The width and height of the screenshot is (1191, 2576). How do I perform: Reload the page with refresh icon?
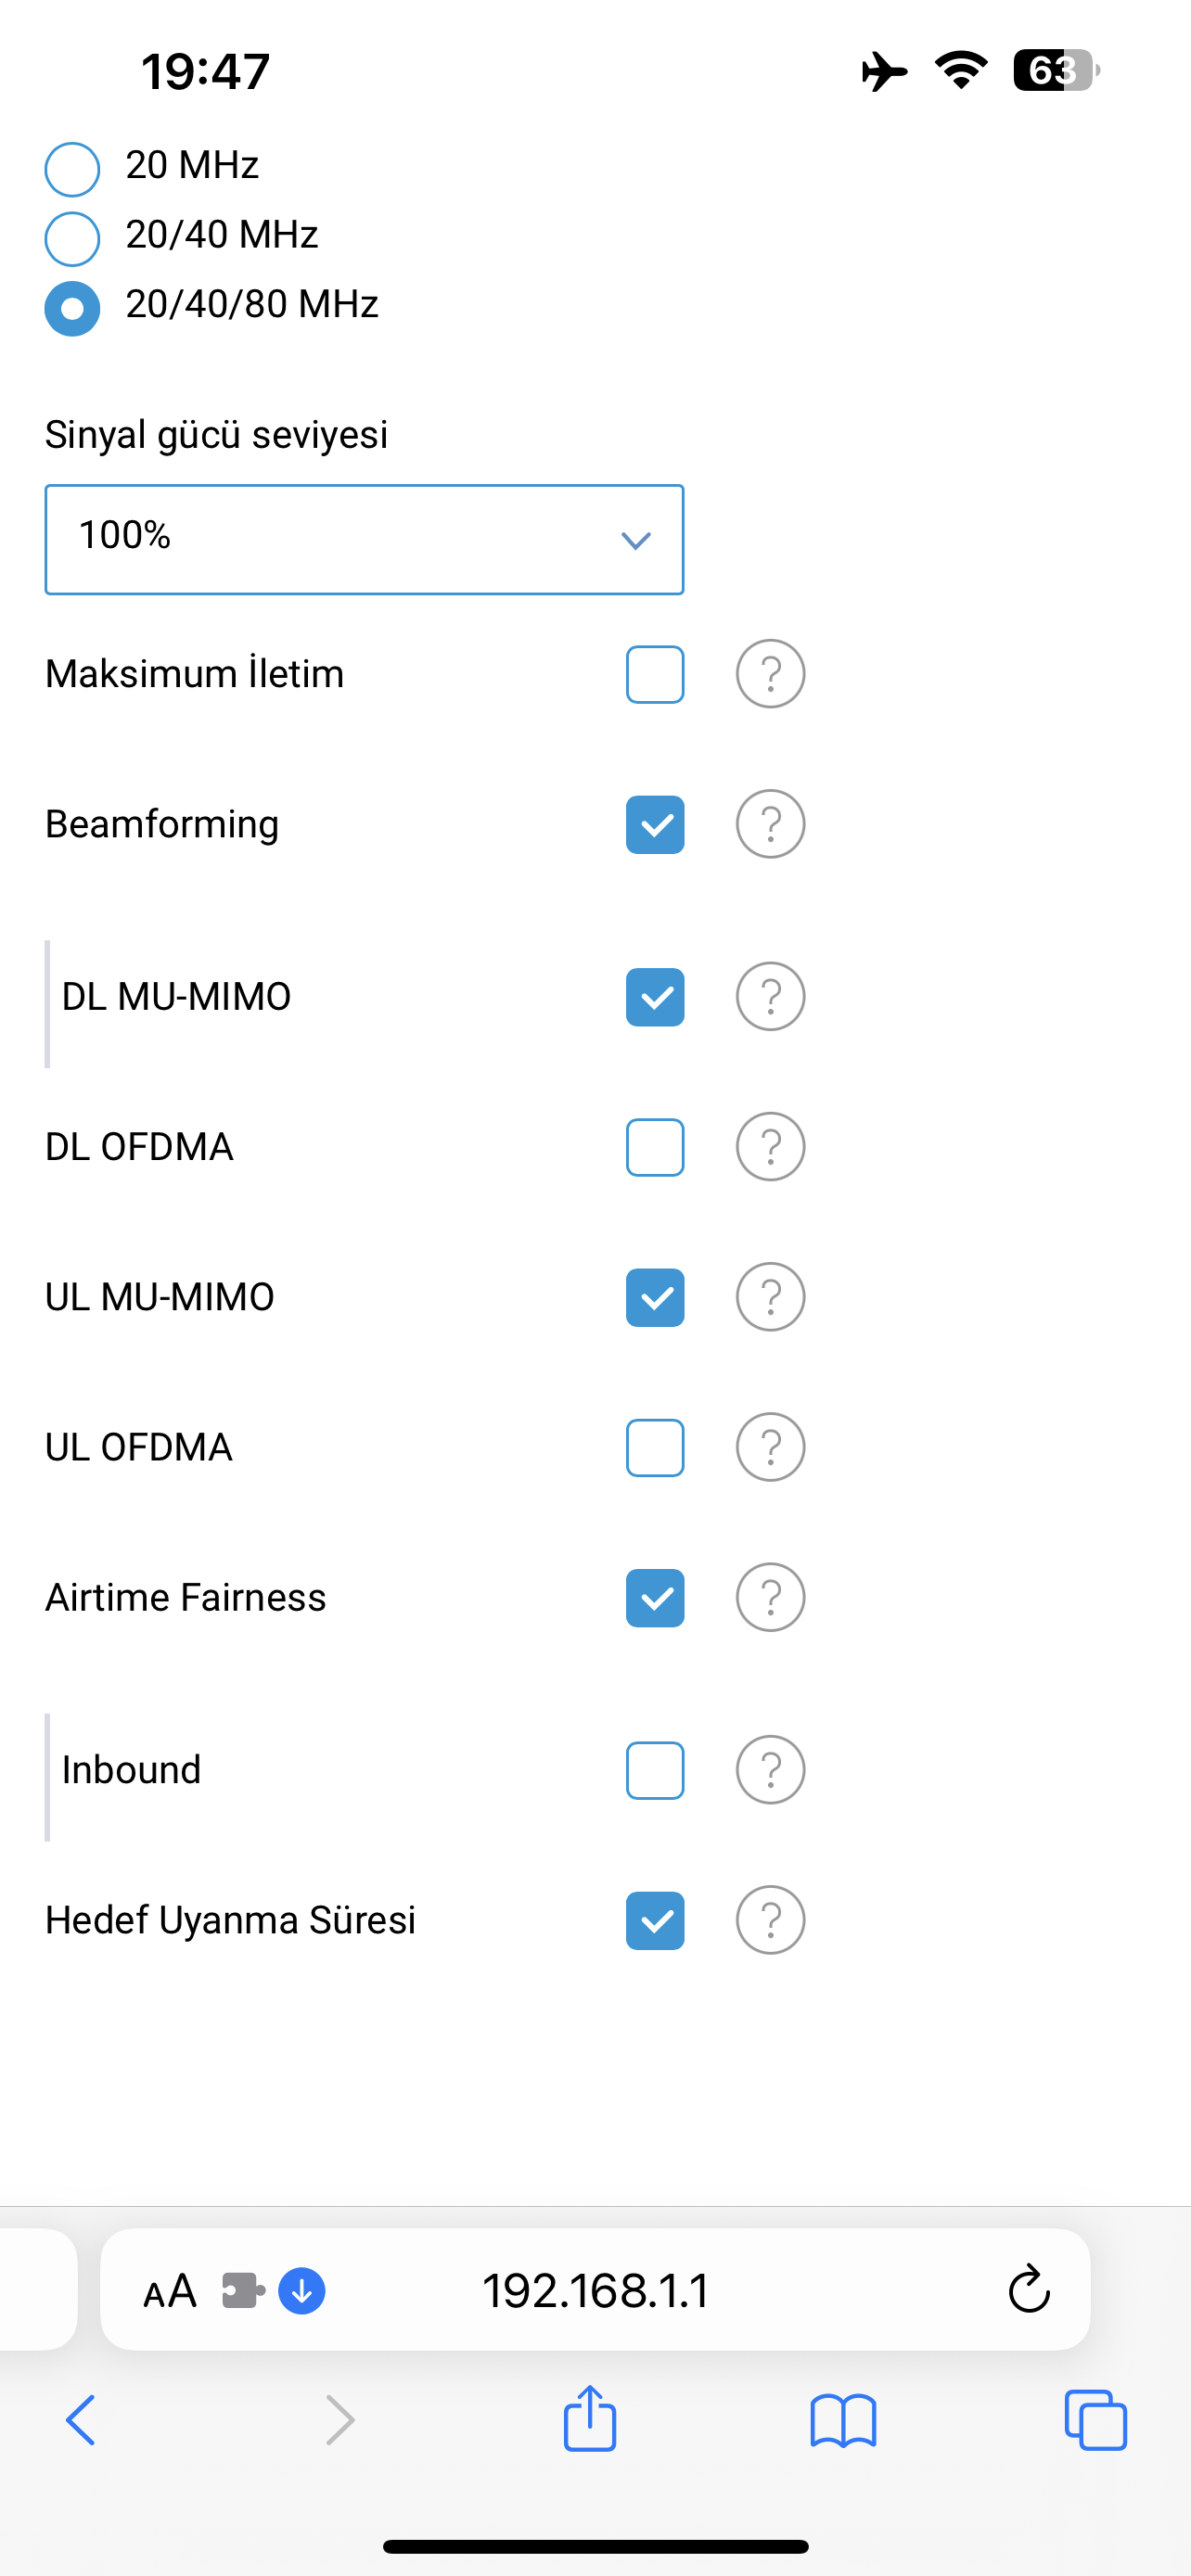[x=1028, y=2289]
